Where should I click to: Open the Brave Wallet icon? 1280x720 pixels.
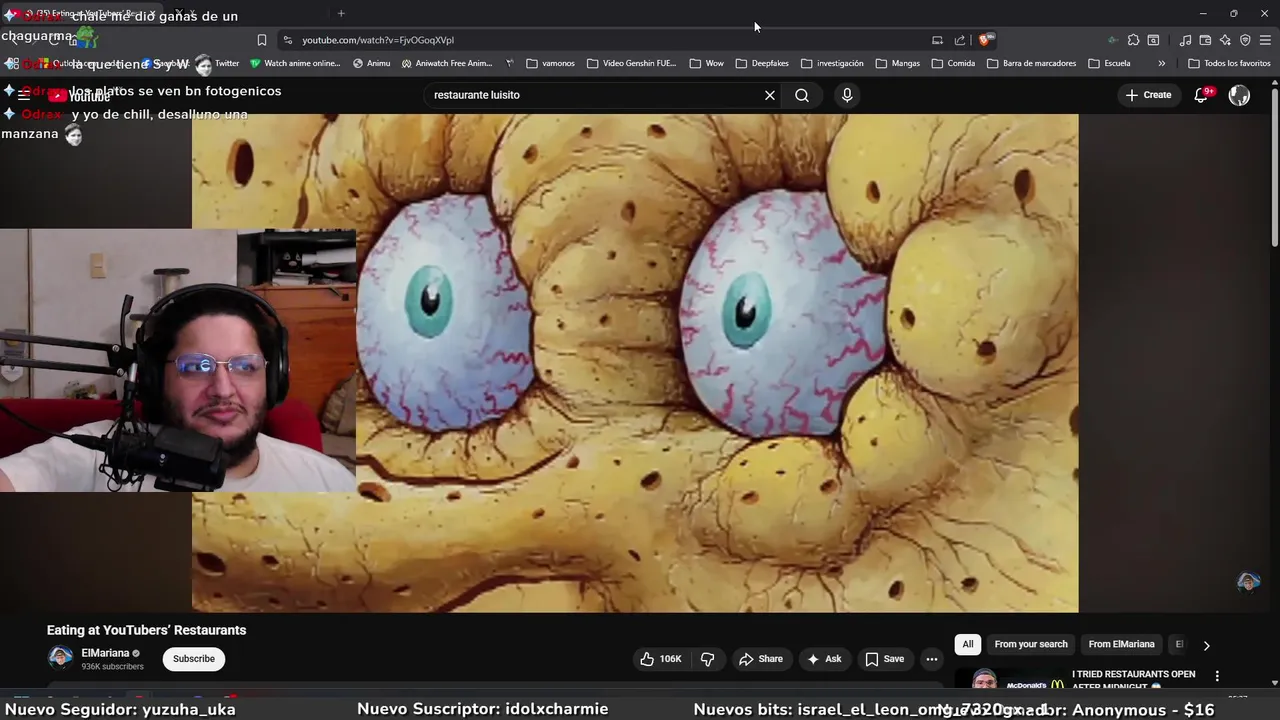[x=1205, y=40]
